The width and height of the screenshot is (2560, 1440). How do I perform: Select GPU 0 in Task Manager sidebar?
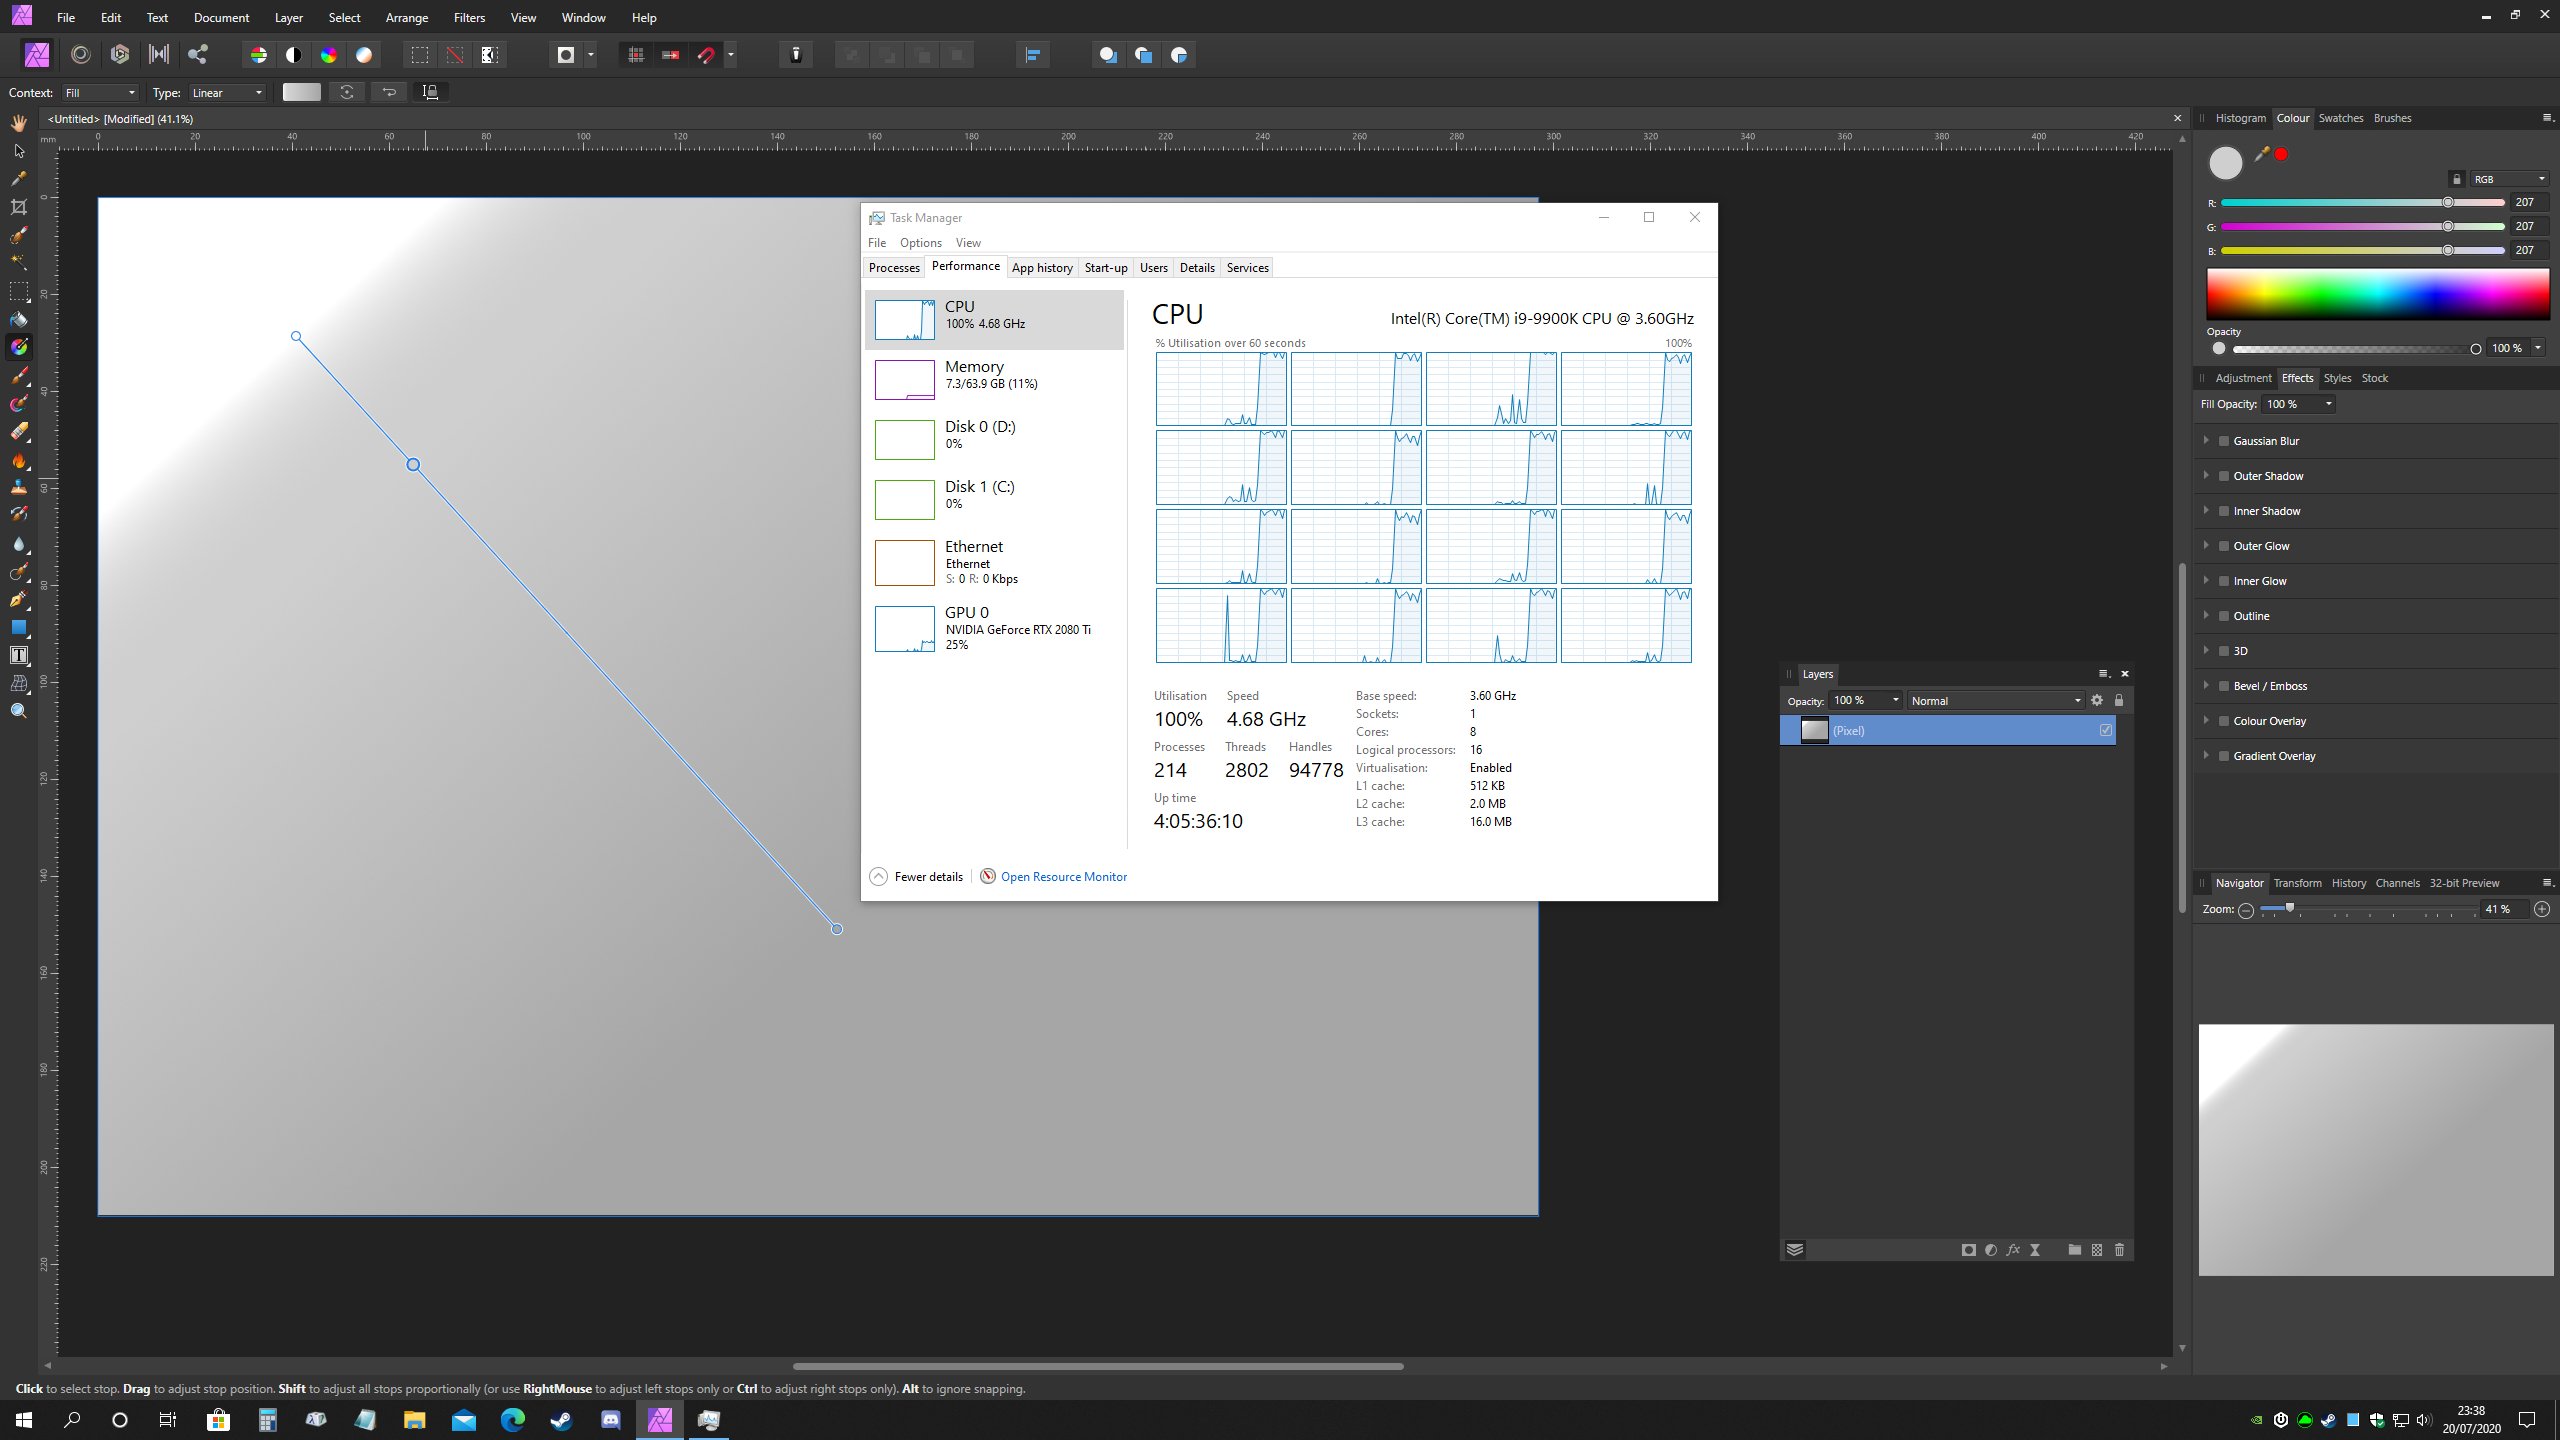point(995,630)
